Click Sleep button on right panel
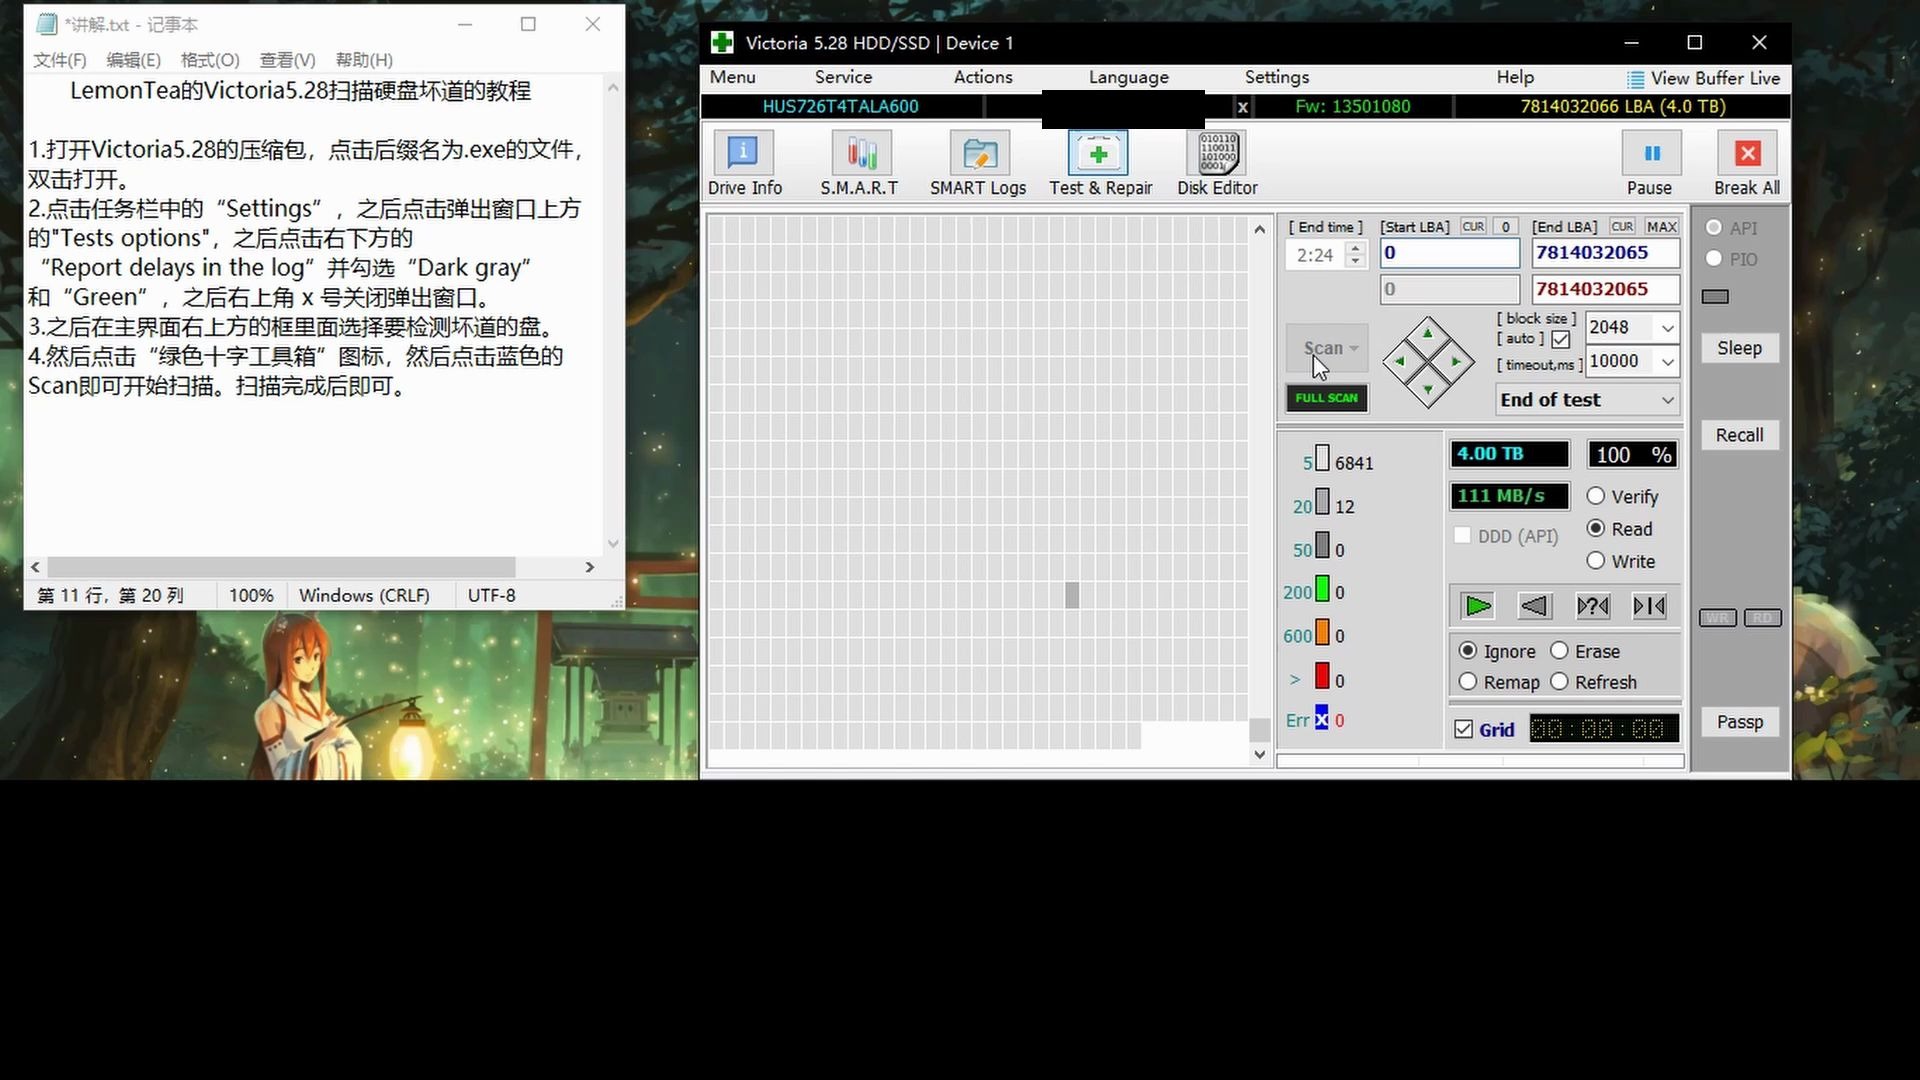This screenshot has height=1080, width=1920. (1741, 347)
